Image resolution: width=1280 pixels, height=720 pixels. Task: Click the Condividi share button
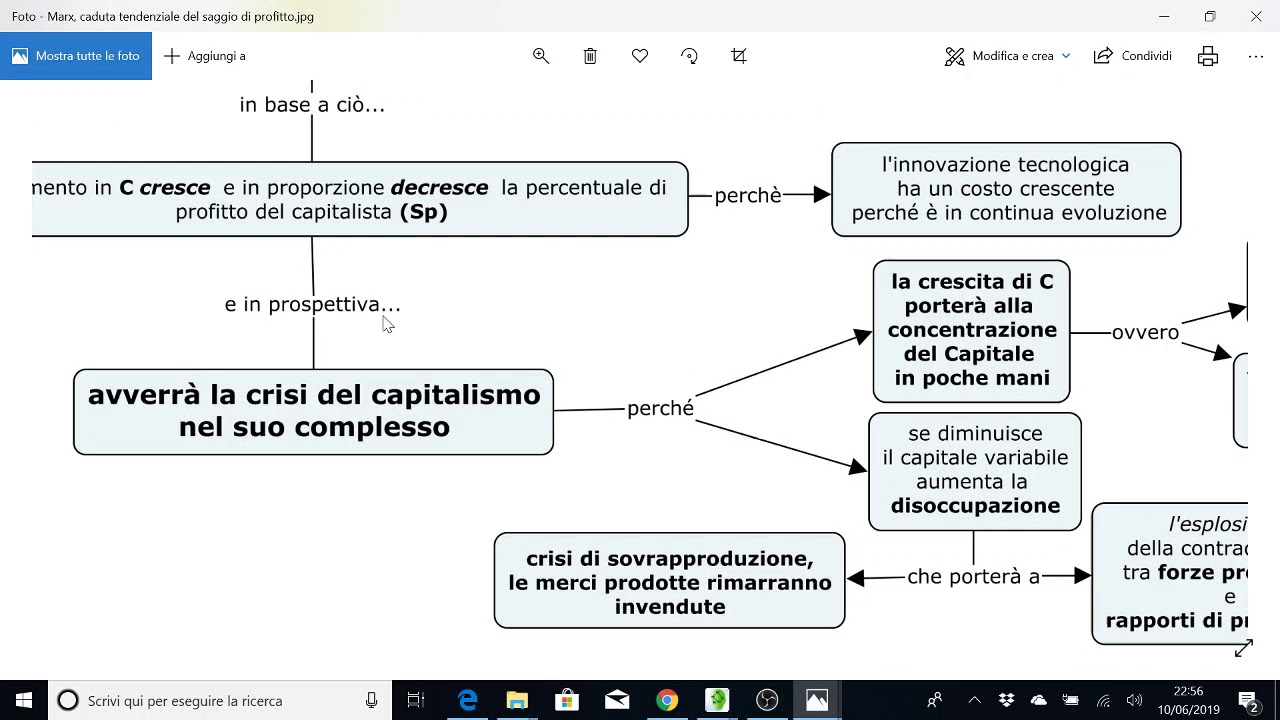(x=1133, y=56)
